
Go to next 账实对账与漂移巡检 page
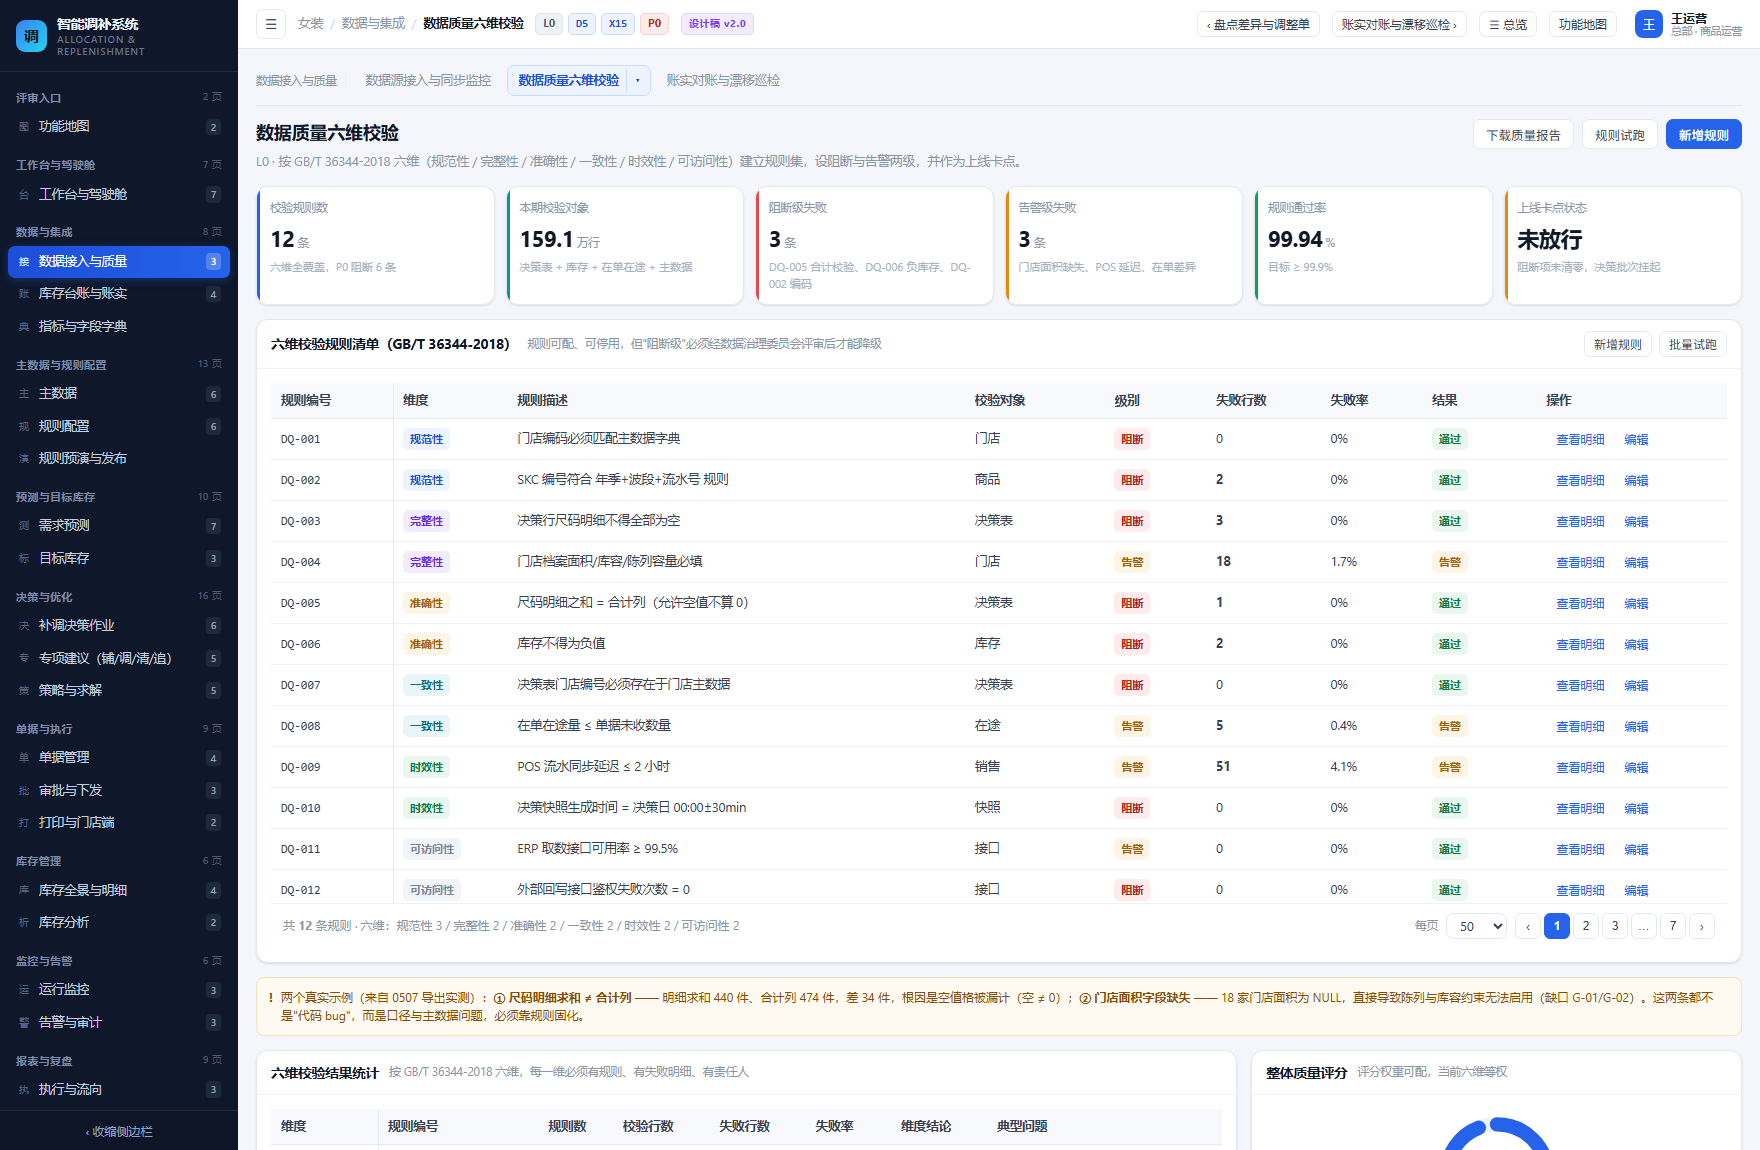[1399, 25]
